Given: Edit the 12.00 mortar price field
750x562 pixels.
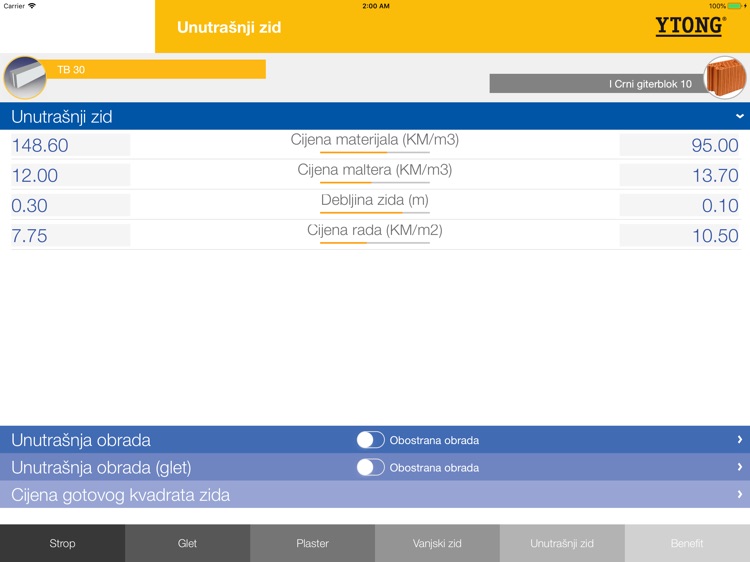Looking at the screenshot, I should tap(70, 175).
